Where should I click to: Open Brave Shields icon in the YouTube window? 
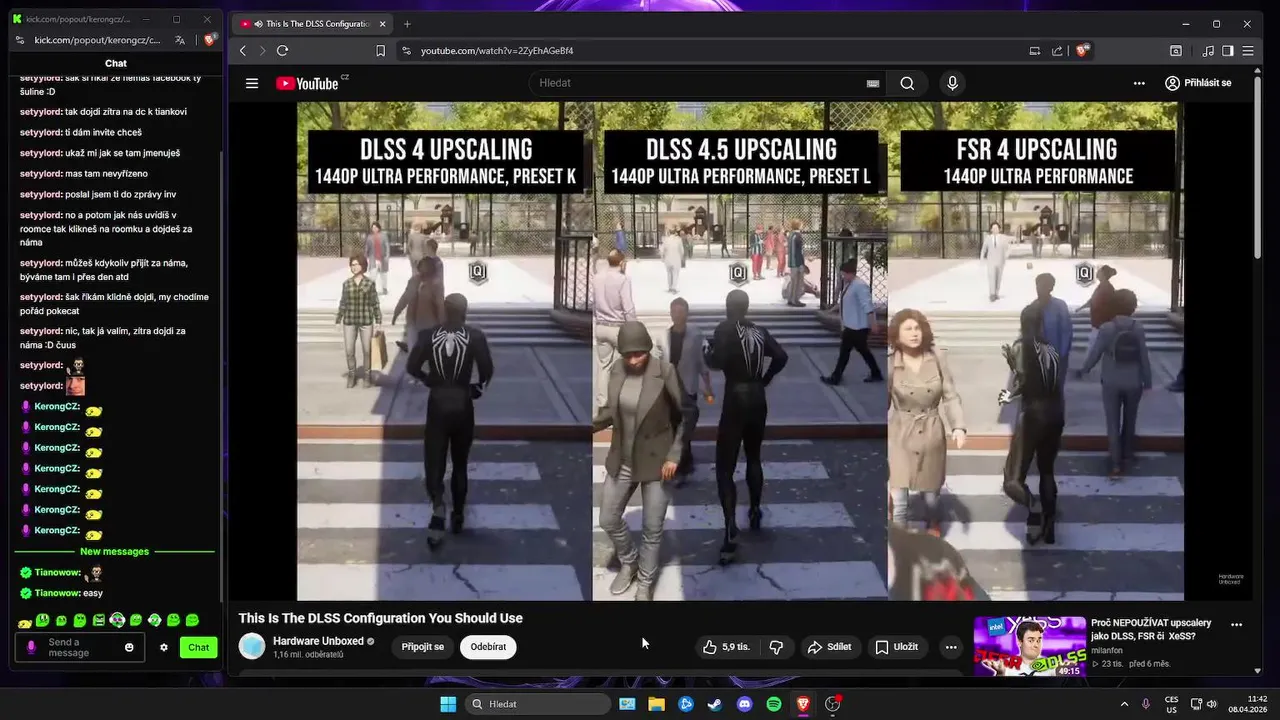tap(1082, 50)
